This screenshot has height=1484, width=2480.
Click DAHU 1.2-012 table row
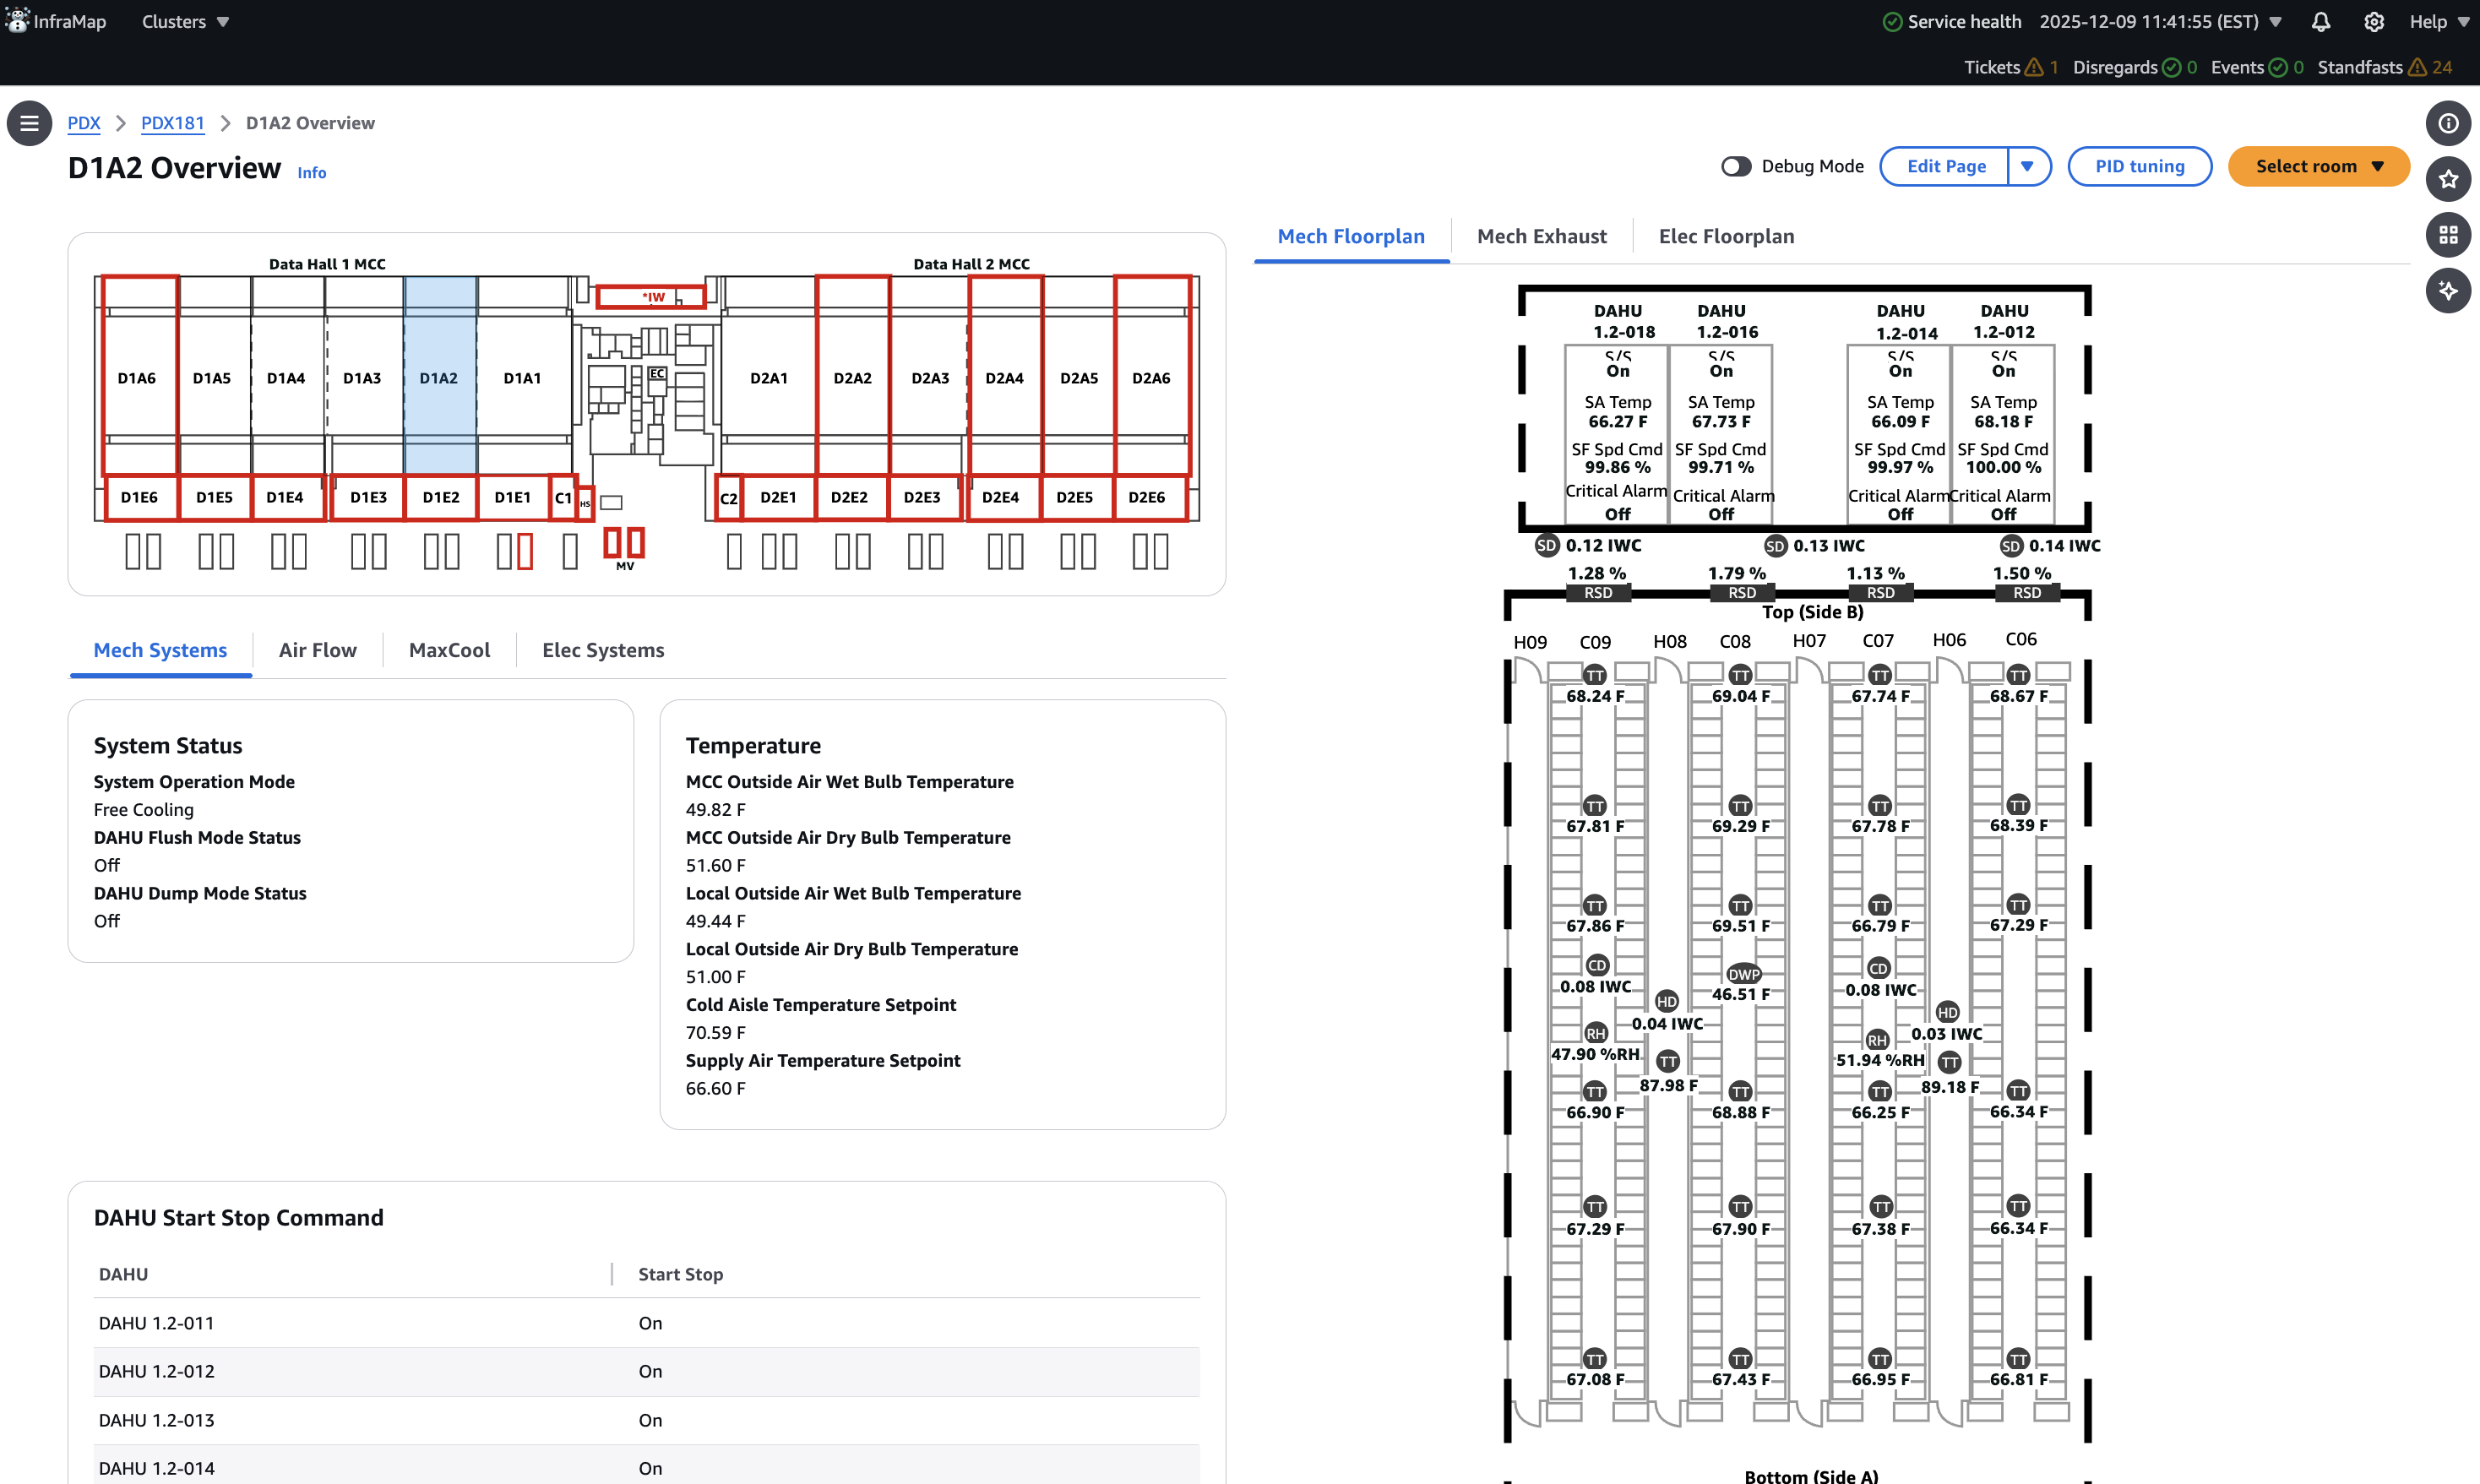tap(647, 1371)
